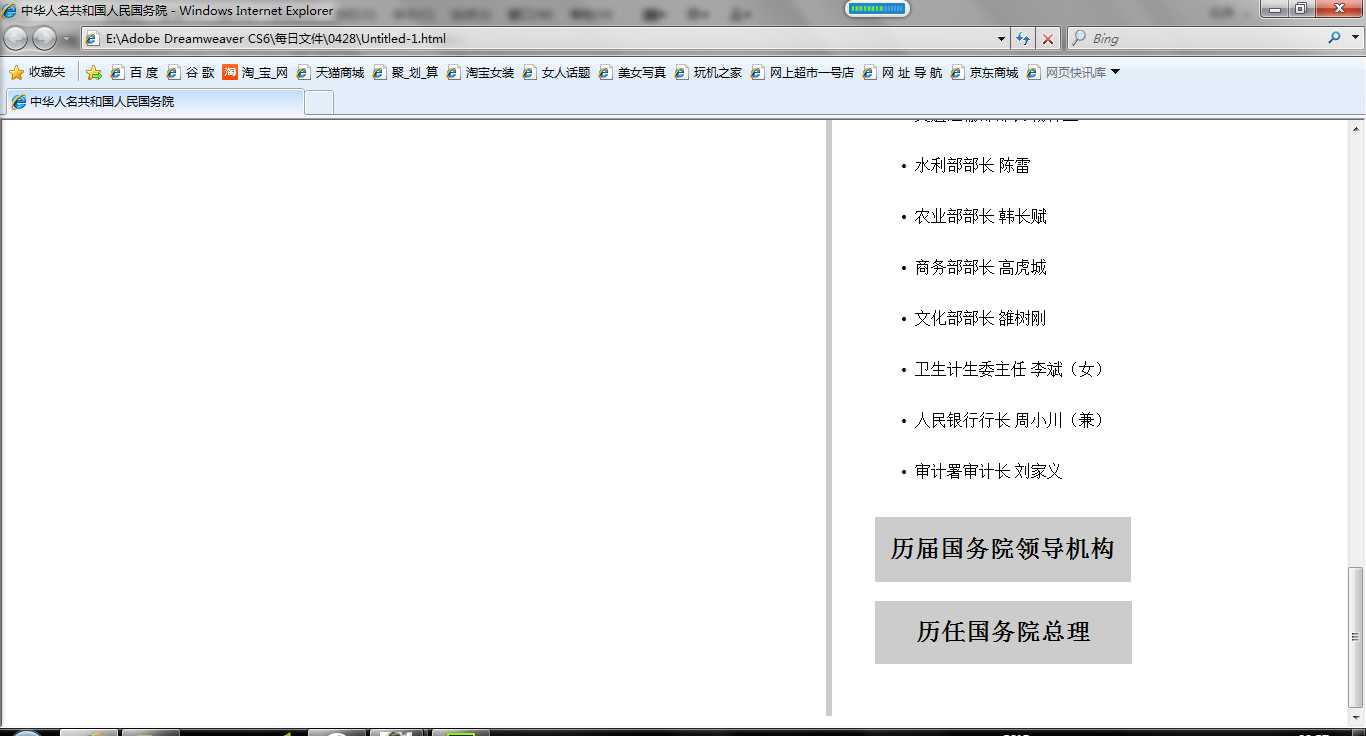Click the list item 卫生计生委主任 李斌(女)
The height and width of the screenshot is (736, 1366).
point(1011,369)
